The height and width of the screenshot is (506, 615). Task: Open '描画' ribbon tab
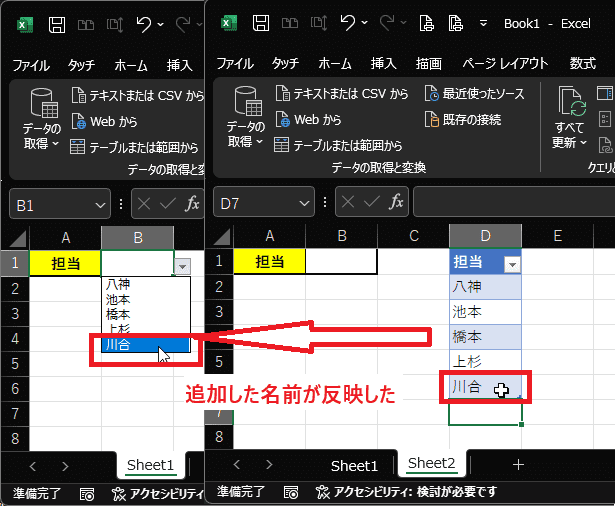point(428,64)
